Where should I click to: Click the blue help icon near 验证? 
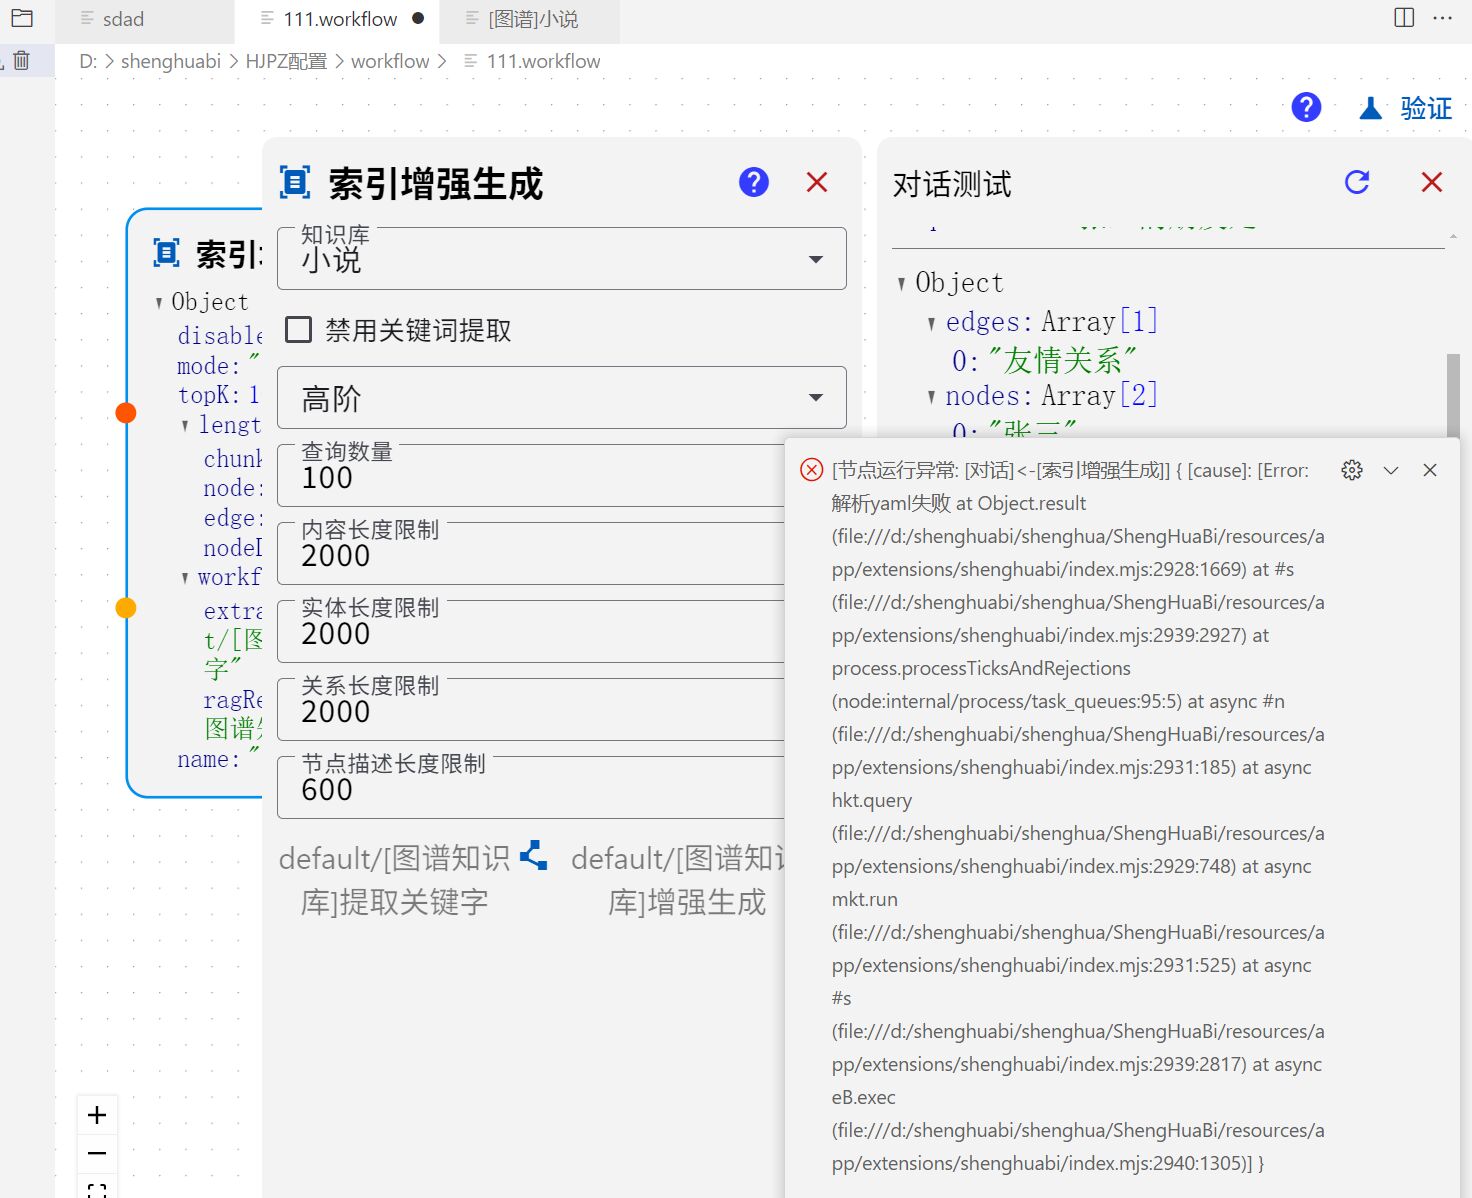point(1306,107)
